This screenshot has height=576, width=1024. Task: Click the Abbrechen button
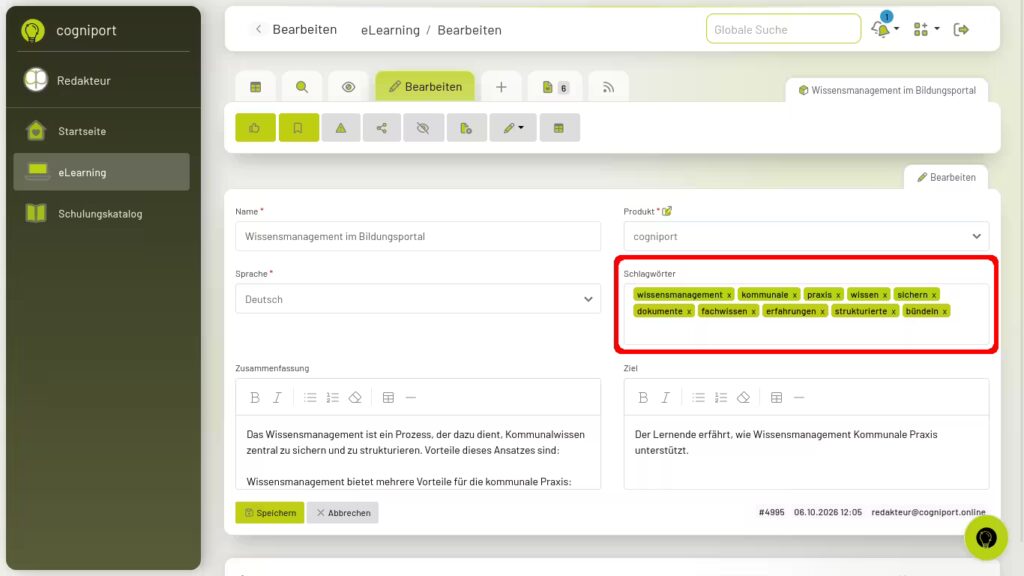pos(343,513)
